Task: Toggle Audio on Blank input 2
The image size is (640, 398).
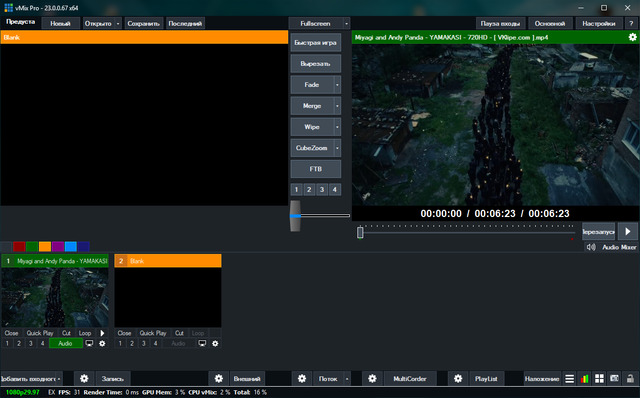Action: click(x=178, y=343)
